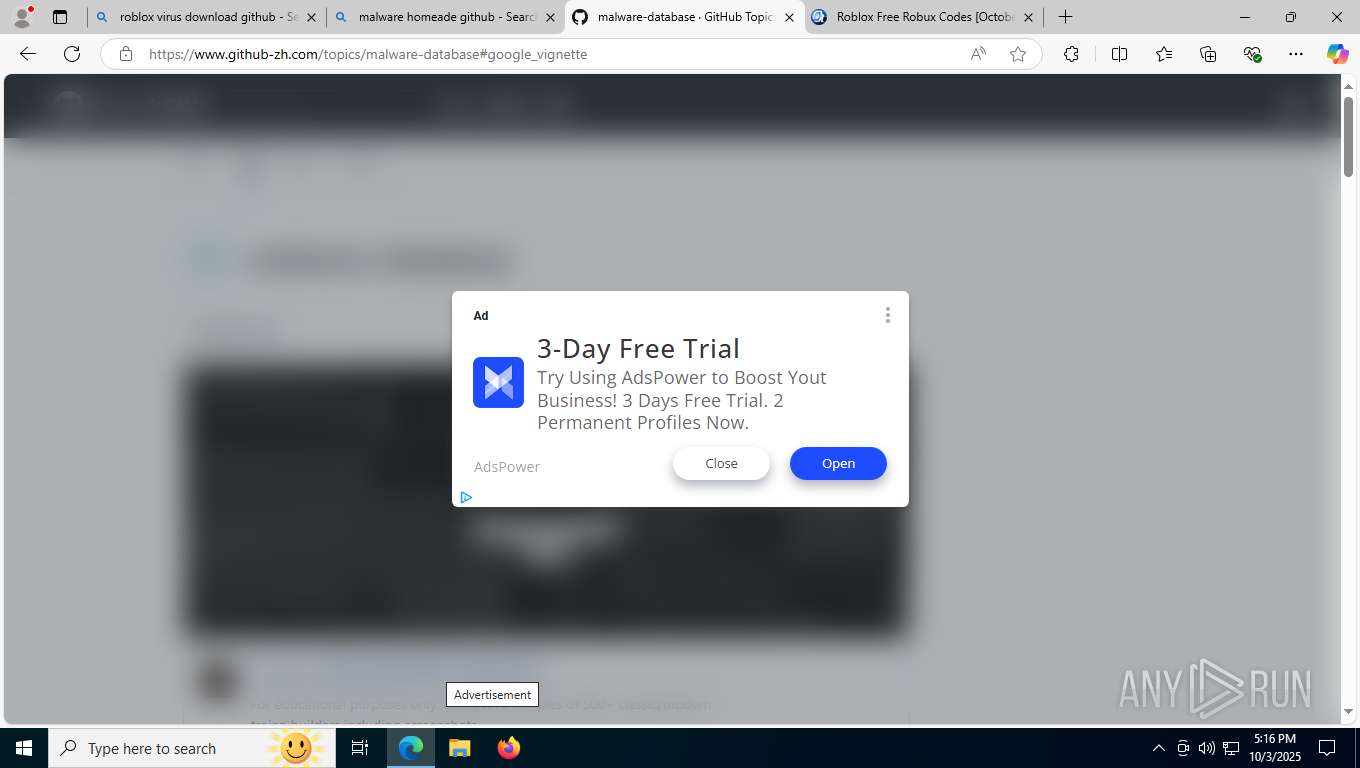The image size is (1360, 768).
Task: Click the taskbar search box
Action: [x=191, y=748]
